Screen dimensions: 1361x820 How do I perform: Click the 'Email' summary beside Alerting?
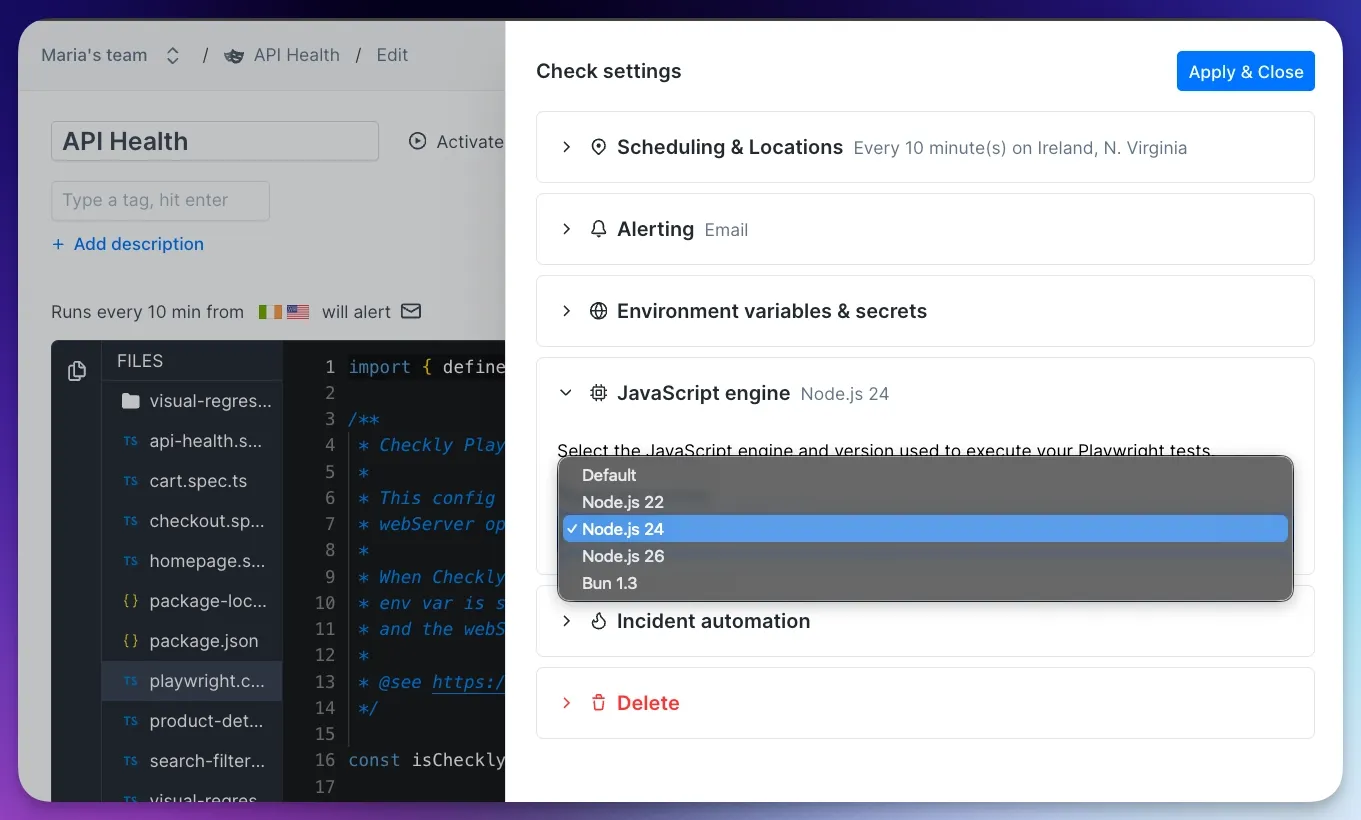coord(726,230)
